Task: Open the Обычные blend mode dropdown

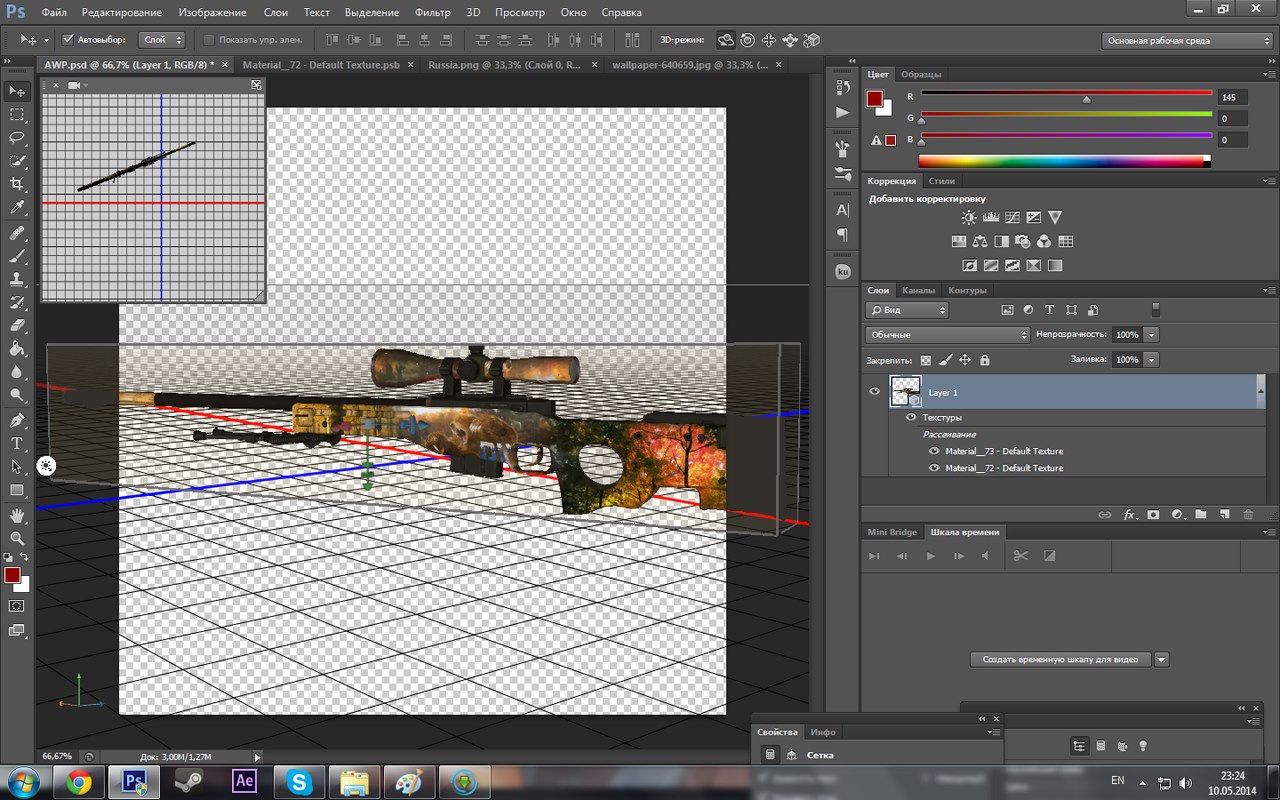Action: coord(947,334)
